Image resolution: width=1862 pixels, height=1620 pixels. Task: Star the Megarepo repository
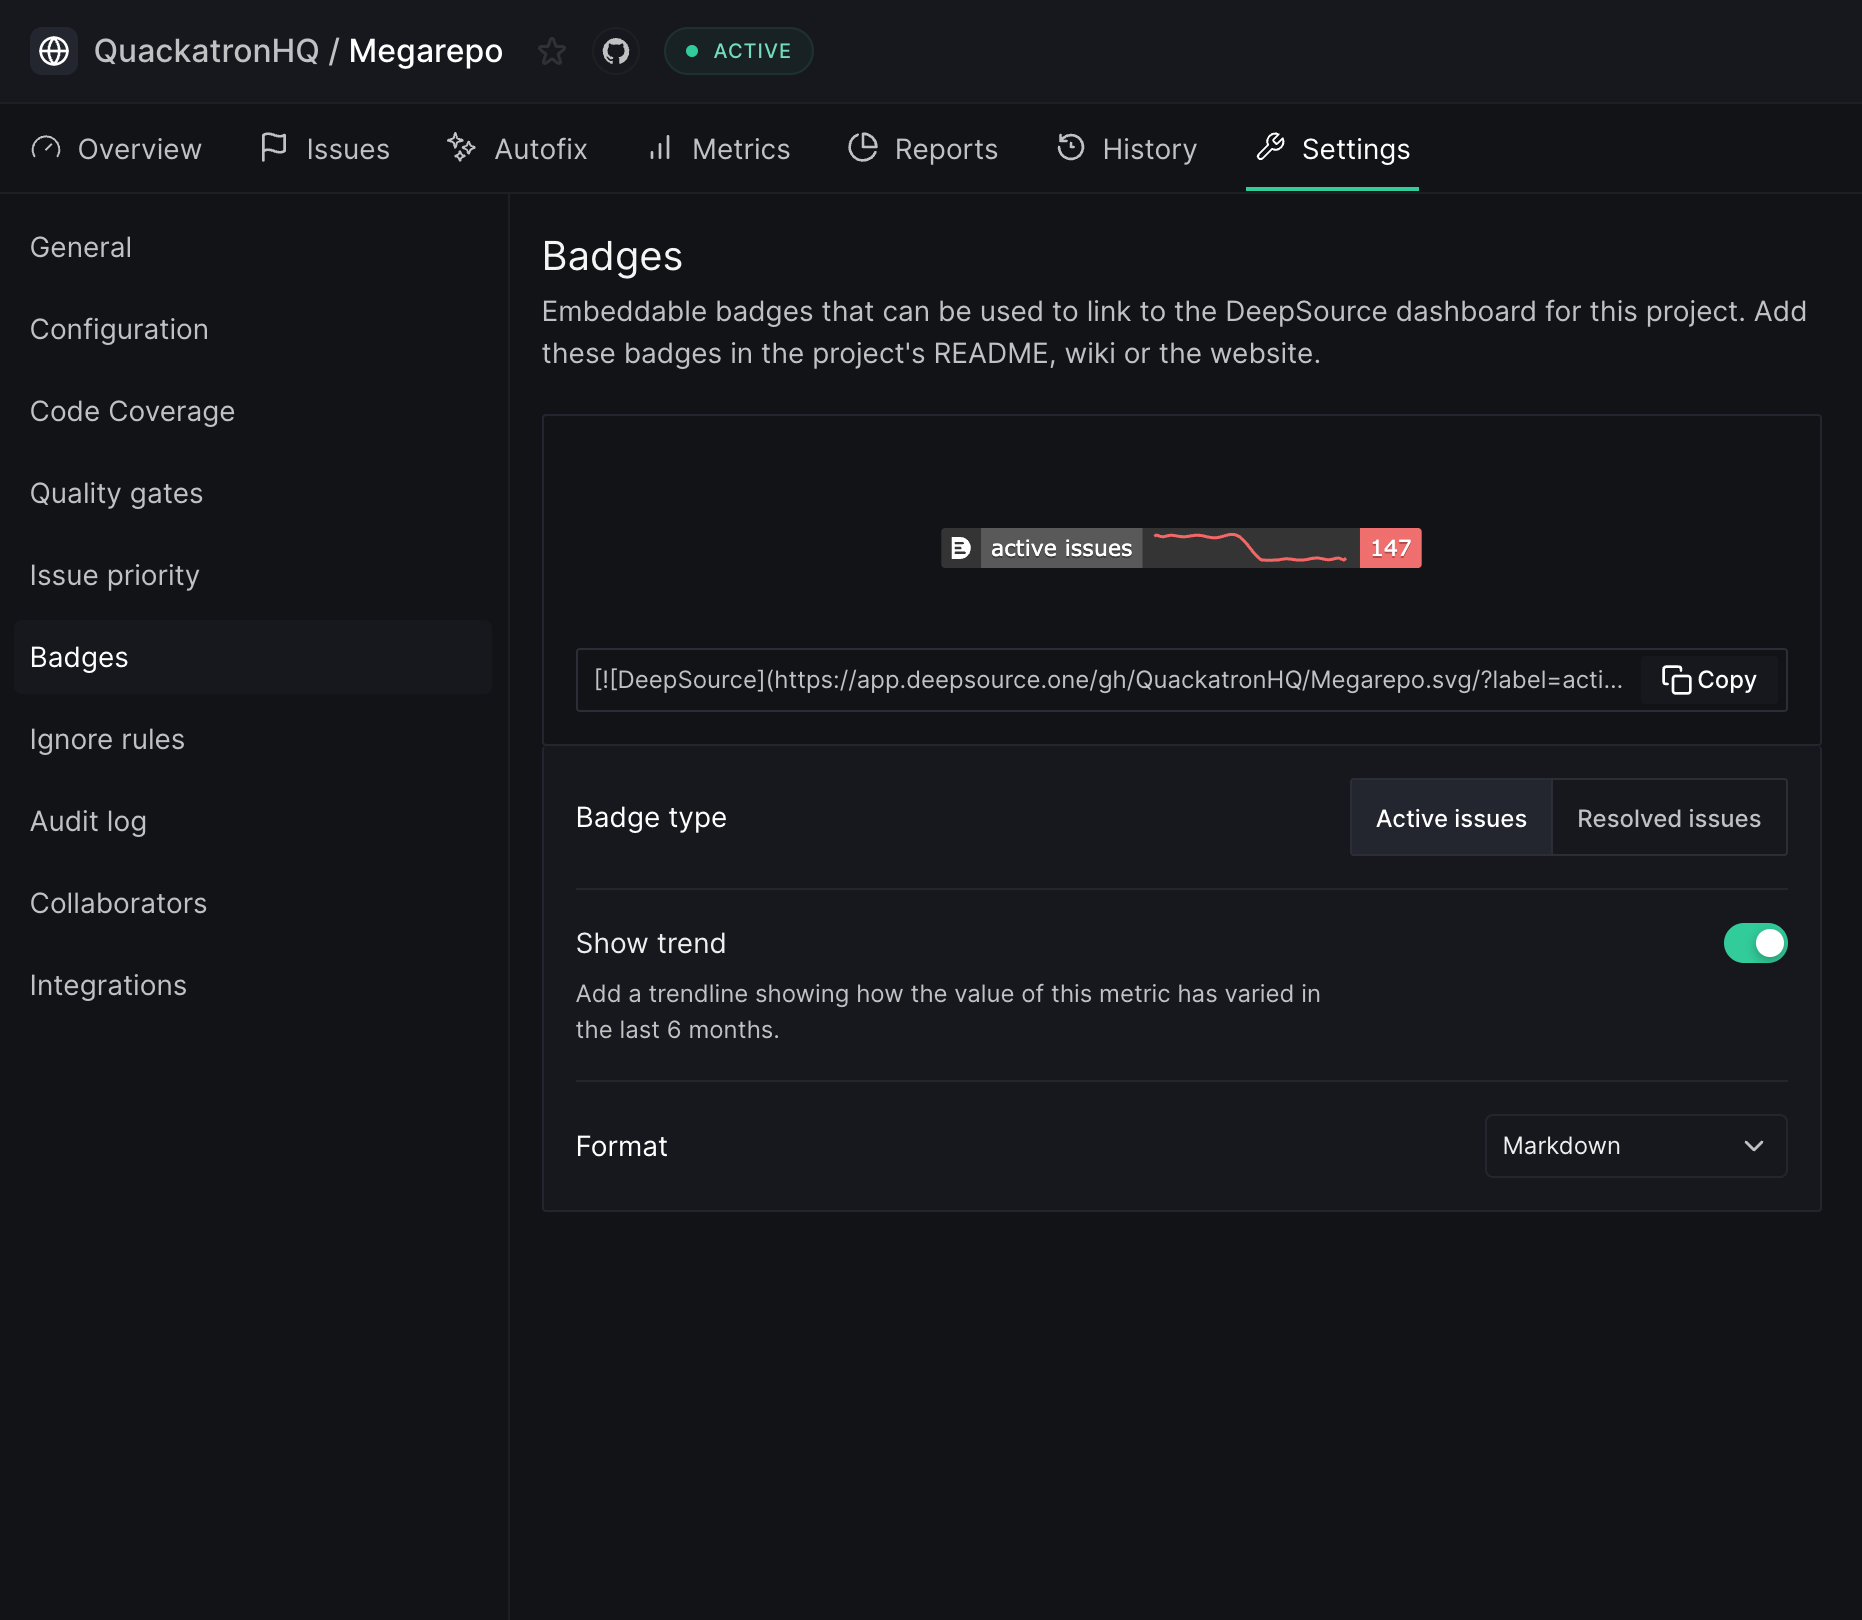point(552,51)
